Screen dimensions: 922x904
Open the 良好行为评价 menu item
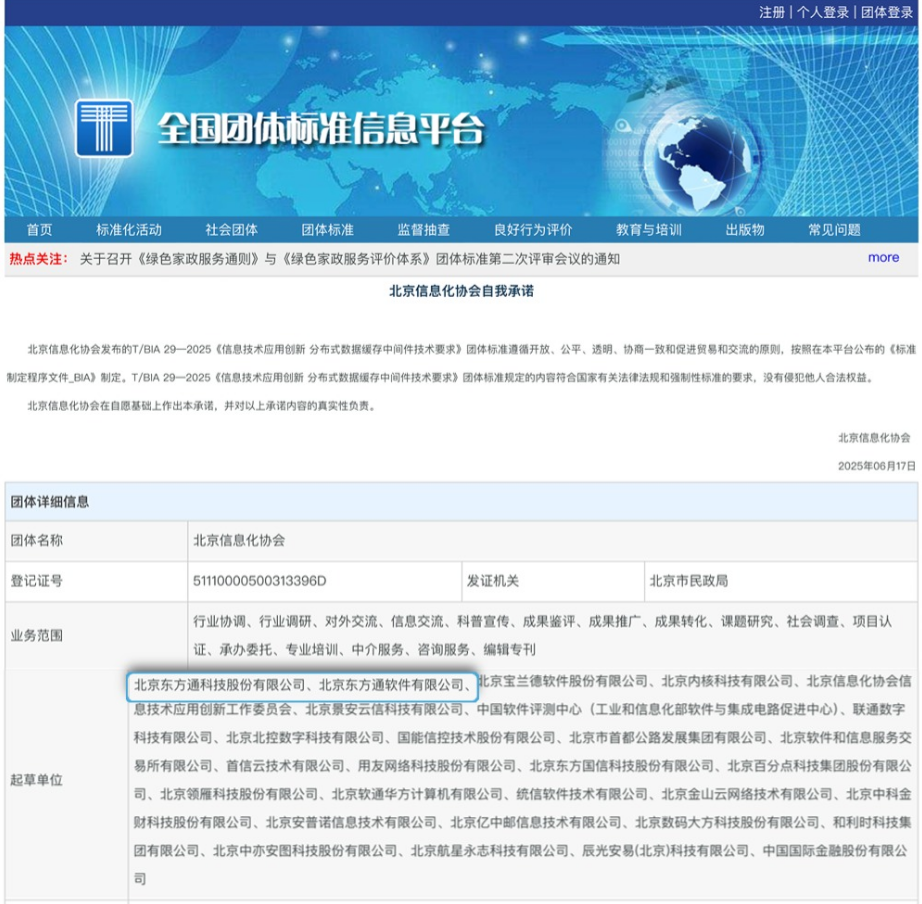[533, 230]
